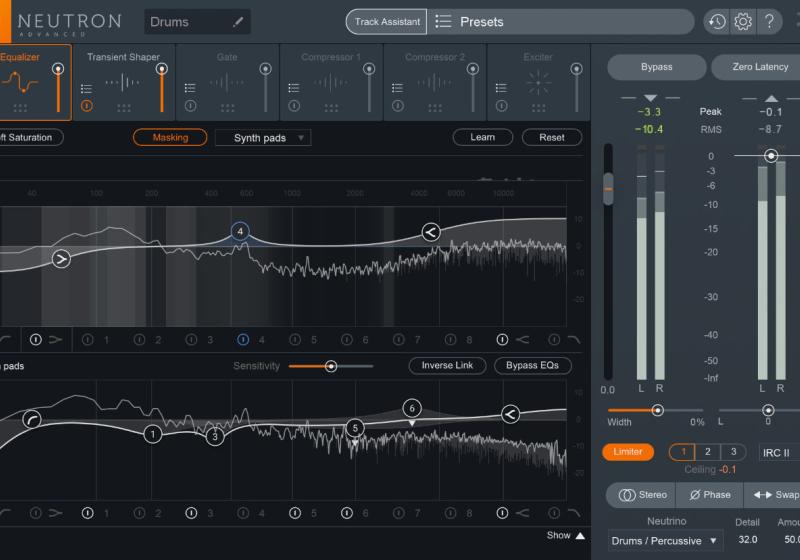Open settings via the gear icon
Viewport: 800px width, 560px height.
click(743, 22)
